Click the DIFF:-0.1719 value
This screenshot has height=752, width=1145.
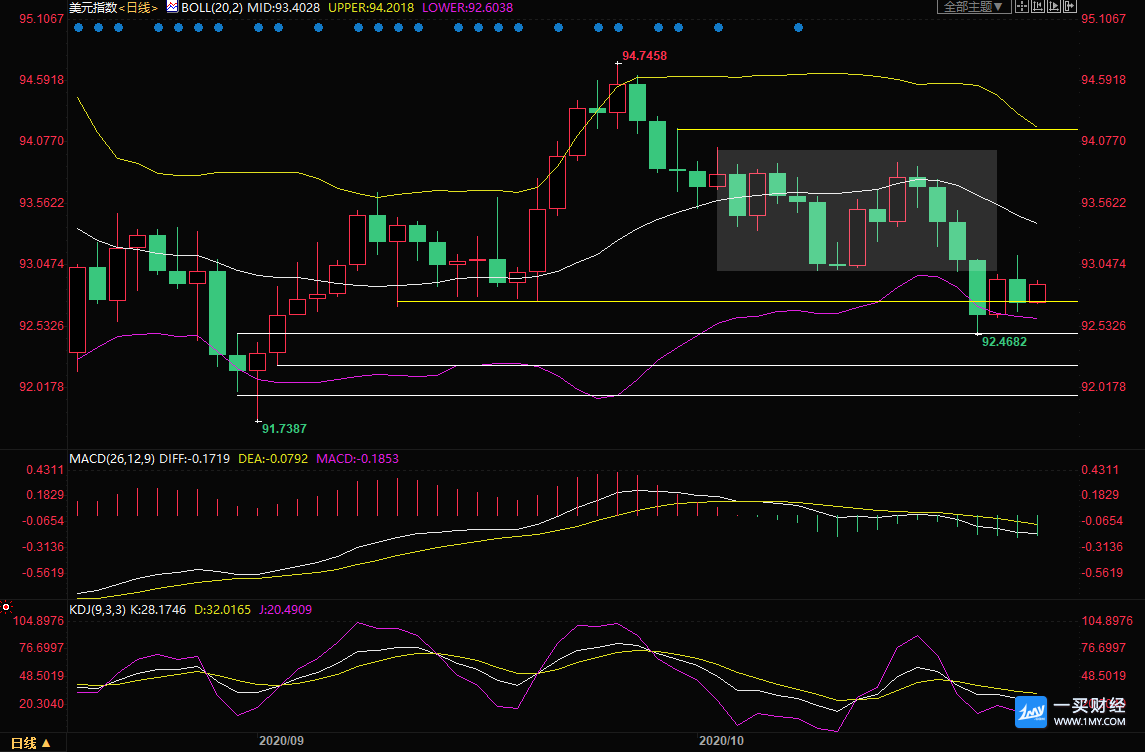(194, 459)
